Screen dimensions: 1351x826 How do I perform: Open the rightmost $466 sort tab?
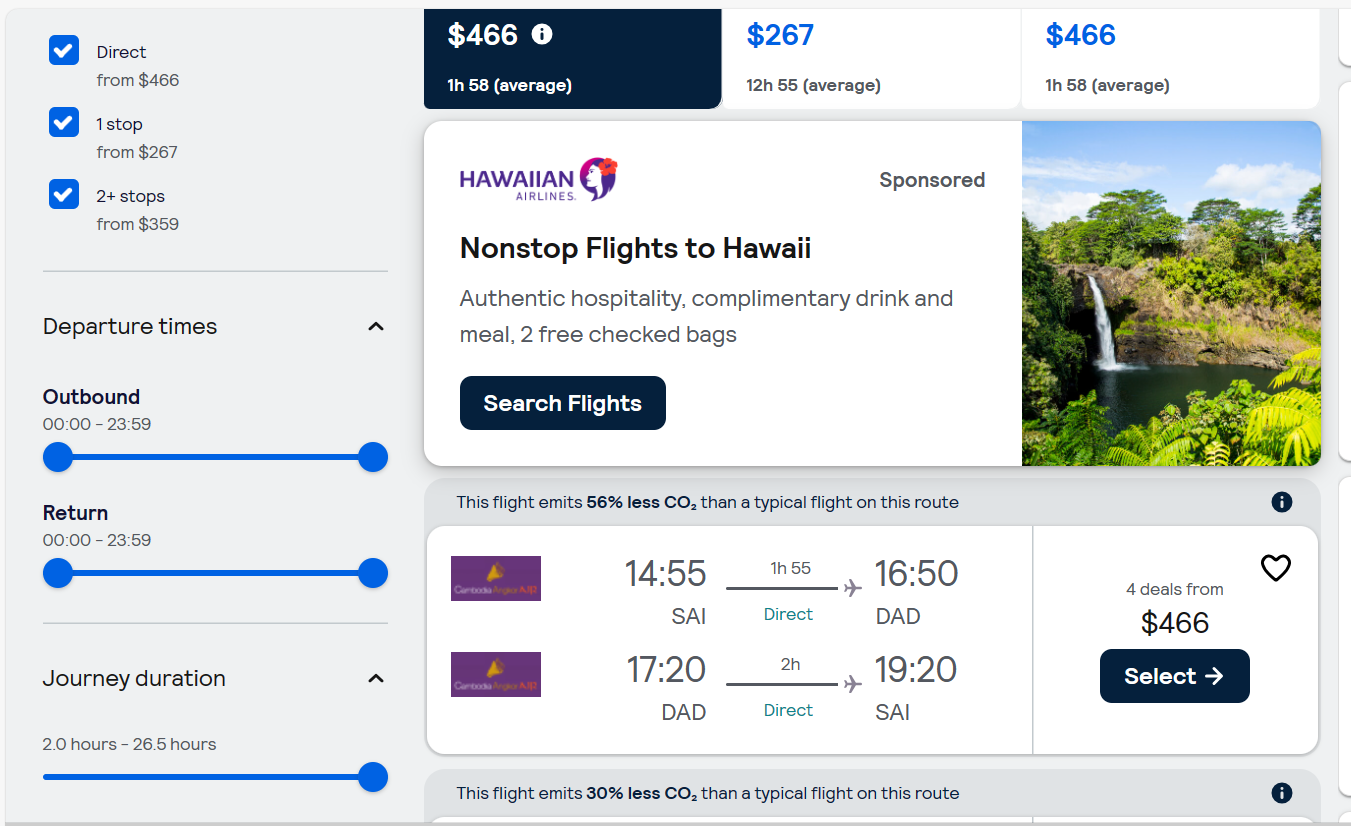[x=1168, y=58]
